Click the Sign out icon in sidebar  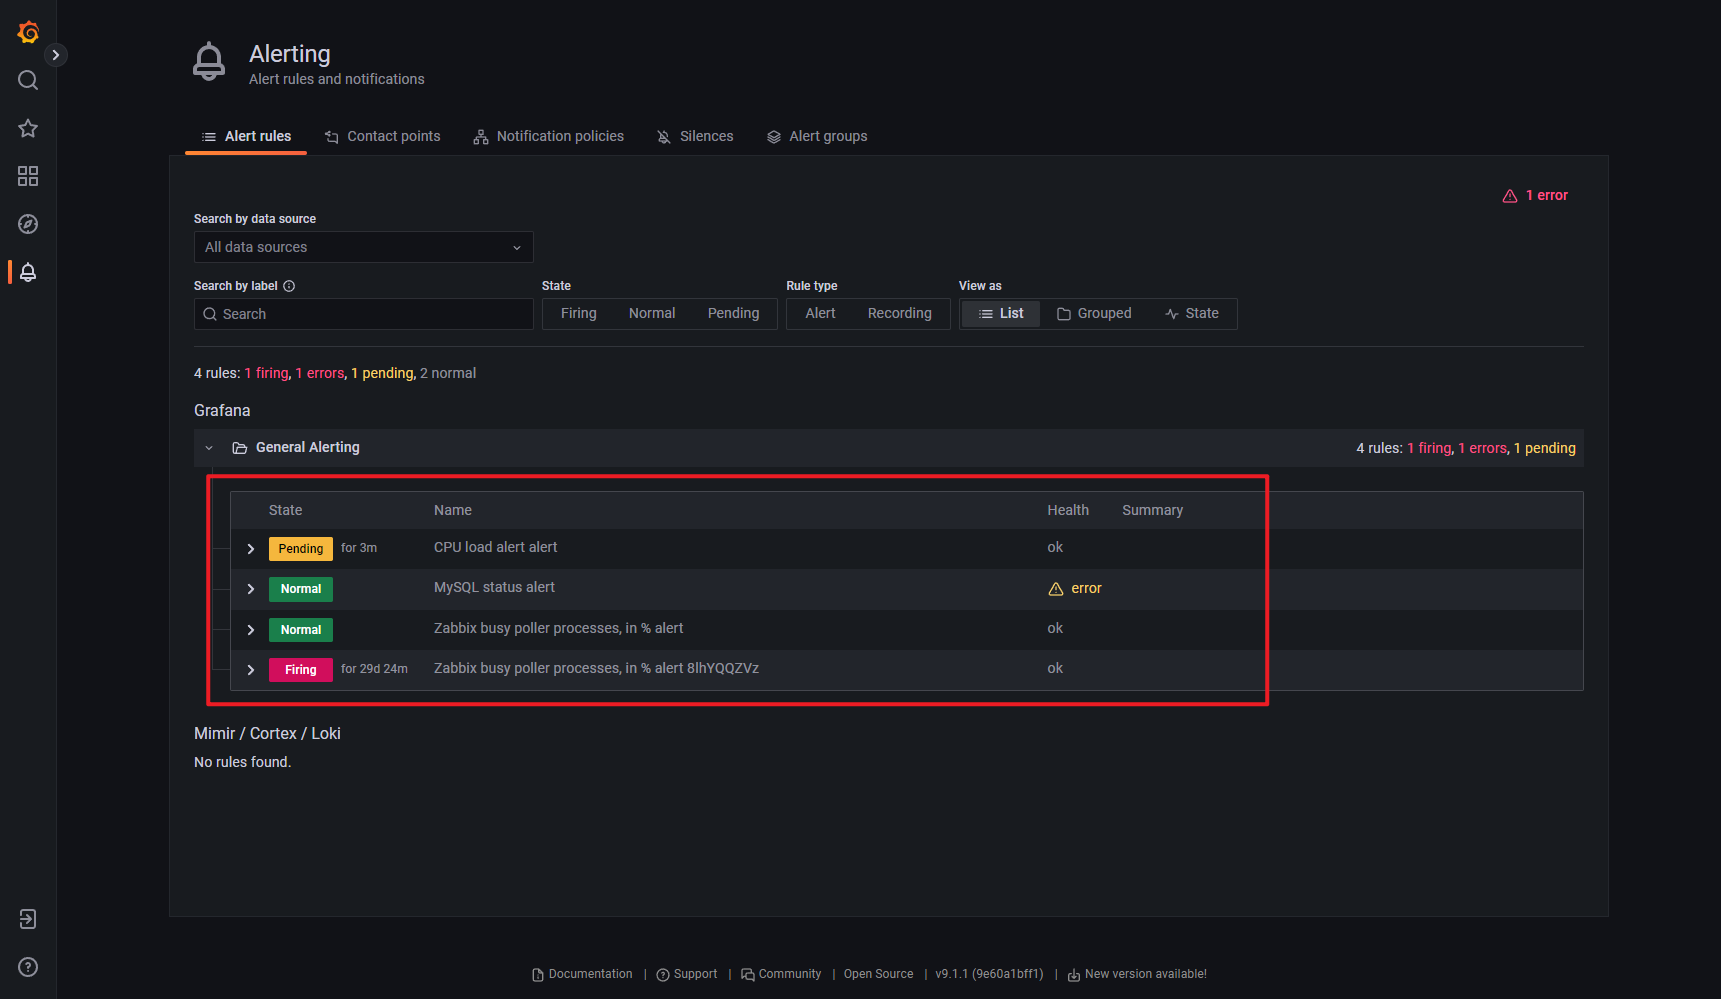(x=27, y=919)
